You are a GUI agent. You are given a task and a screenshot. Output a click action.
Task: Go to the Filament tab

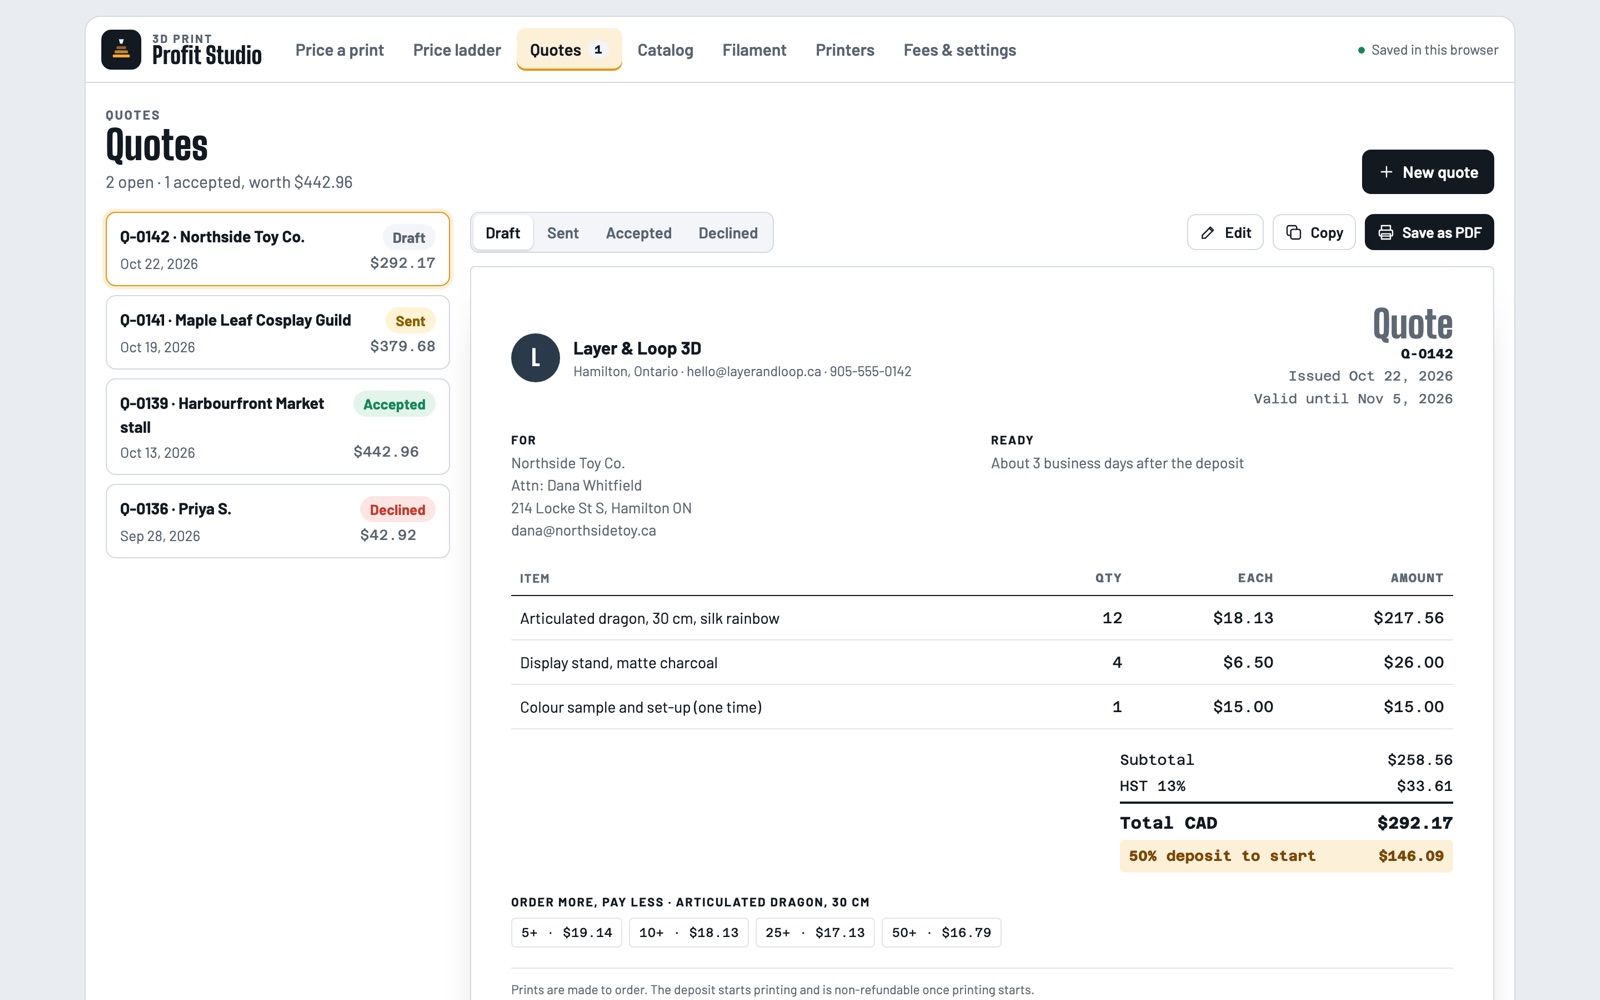pyautogui.click(x=754, y=50)
